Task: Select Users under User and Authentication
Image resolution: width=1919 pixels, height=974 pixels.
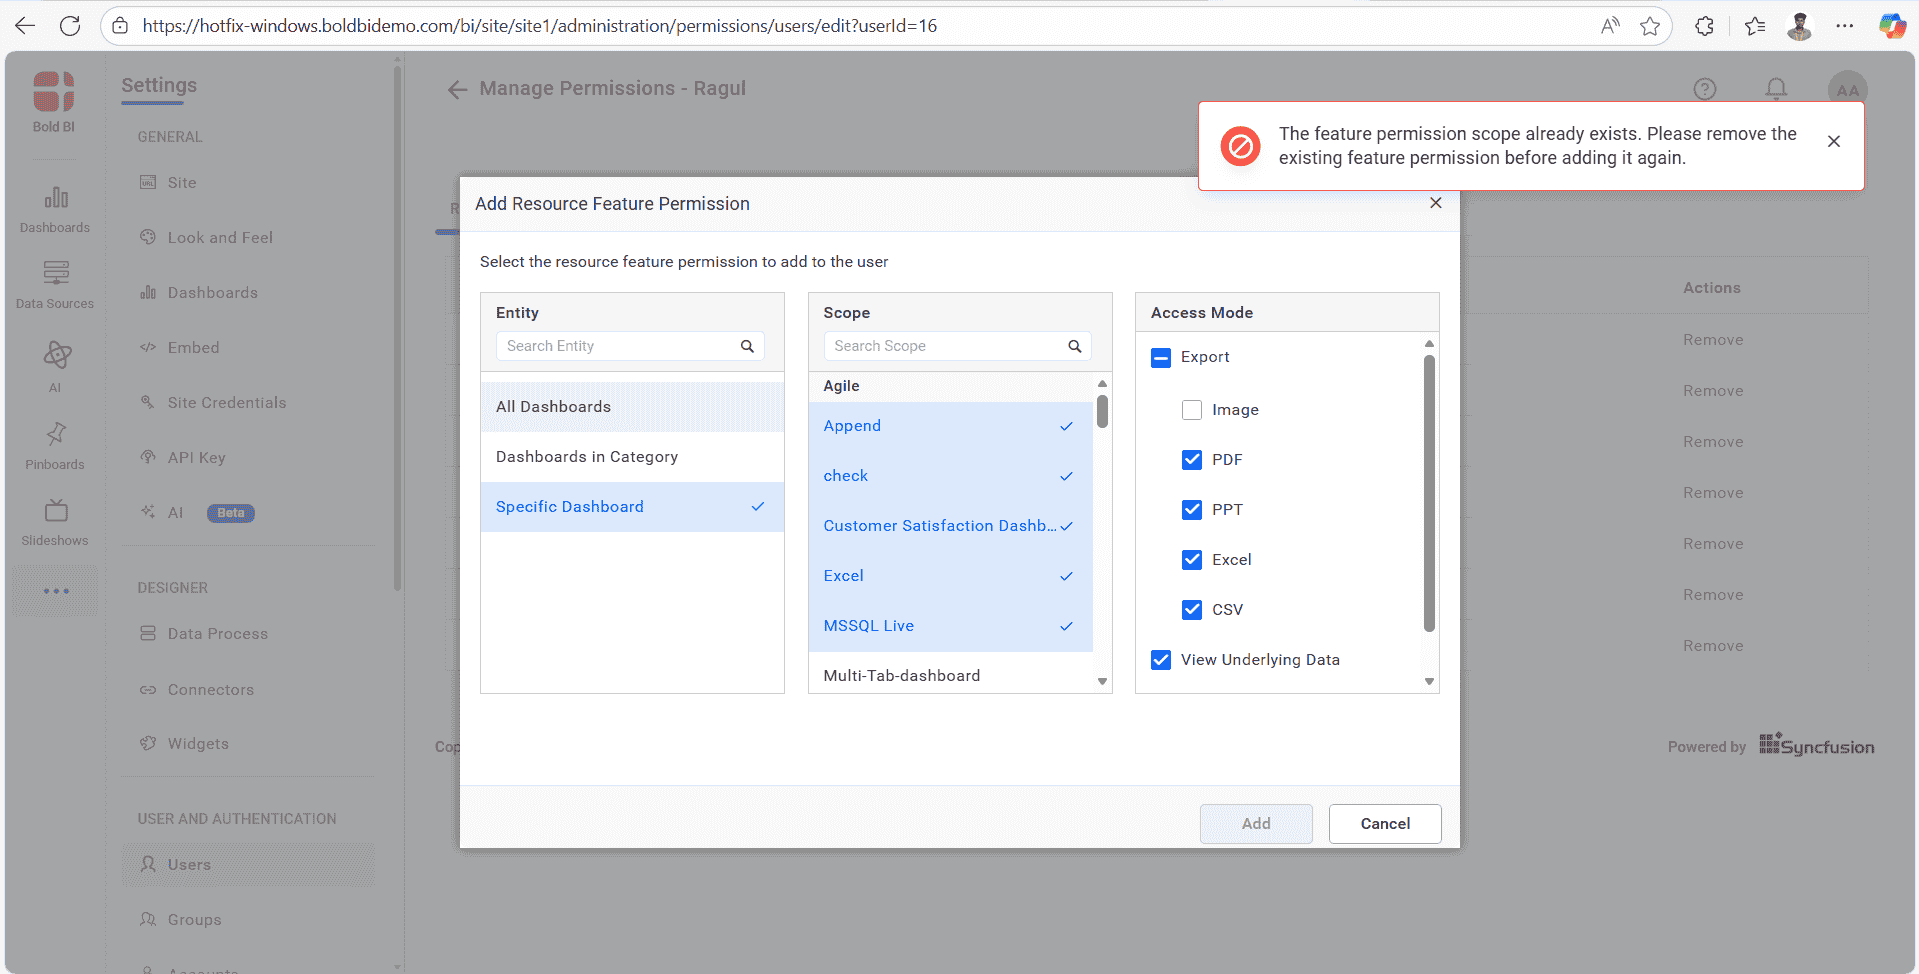Action: pyautogui.click(x=189, y=864)
